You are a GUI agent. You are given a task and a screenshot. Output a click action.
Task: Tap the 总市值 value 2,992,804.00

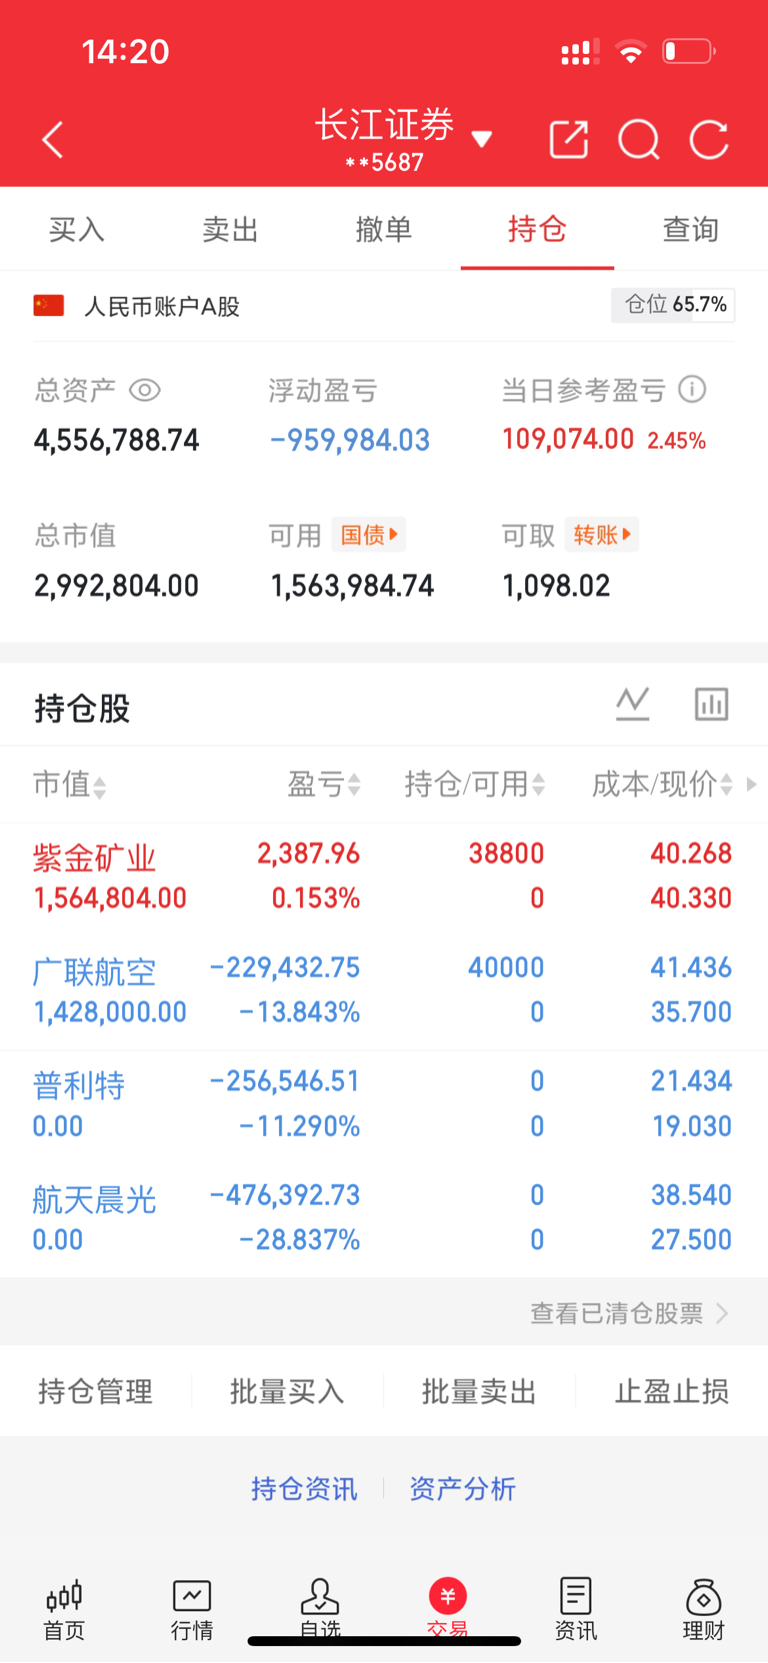pyautogui.click(x=117, y=585)
